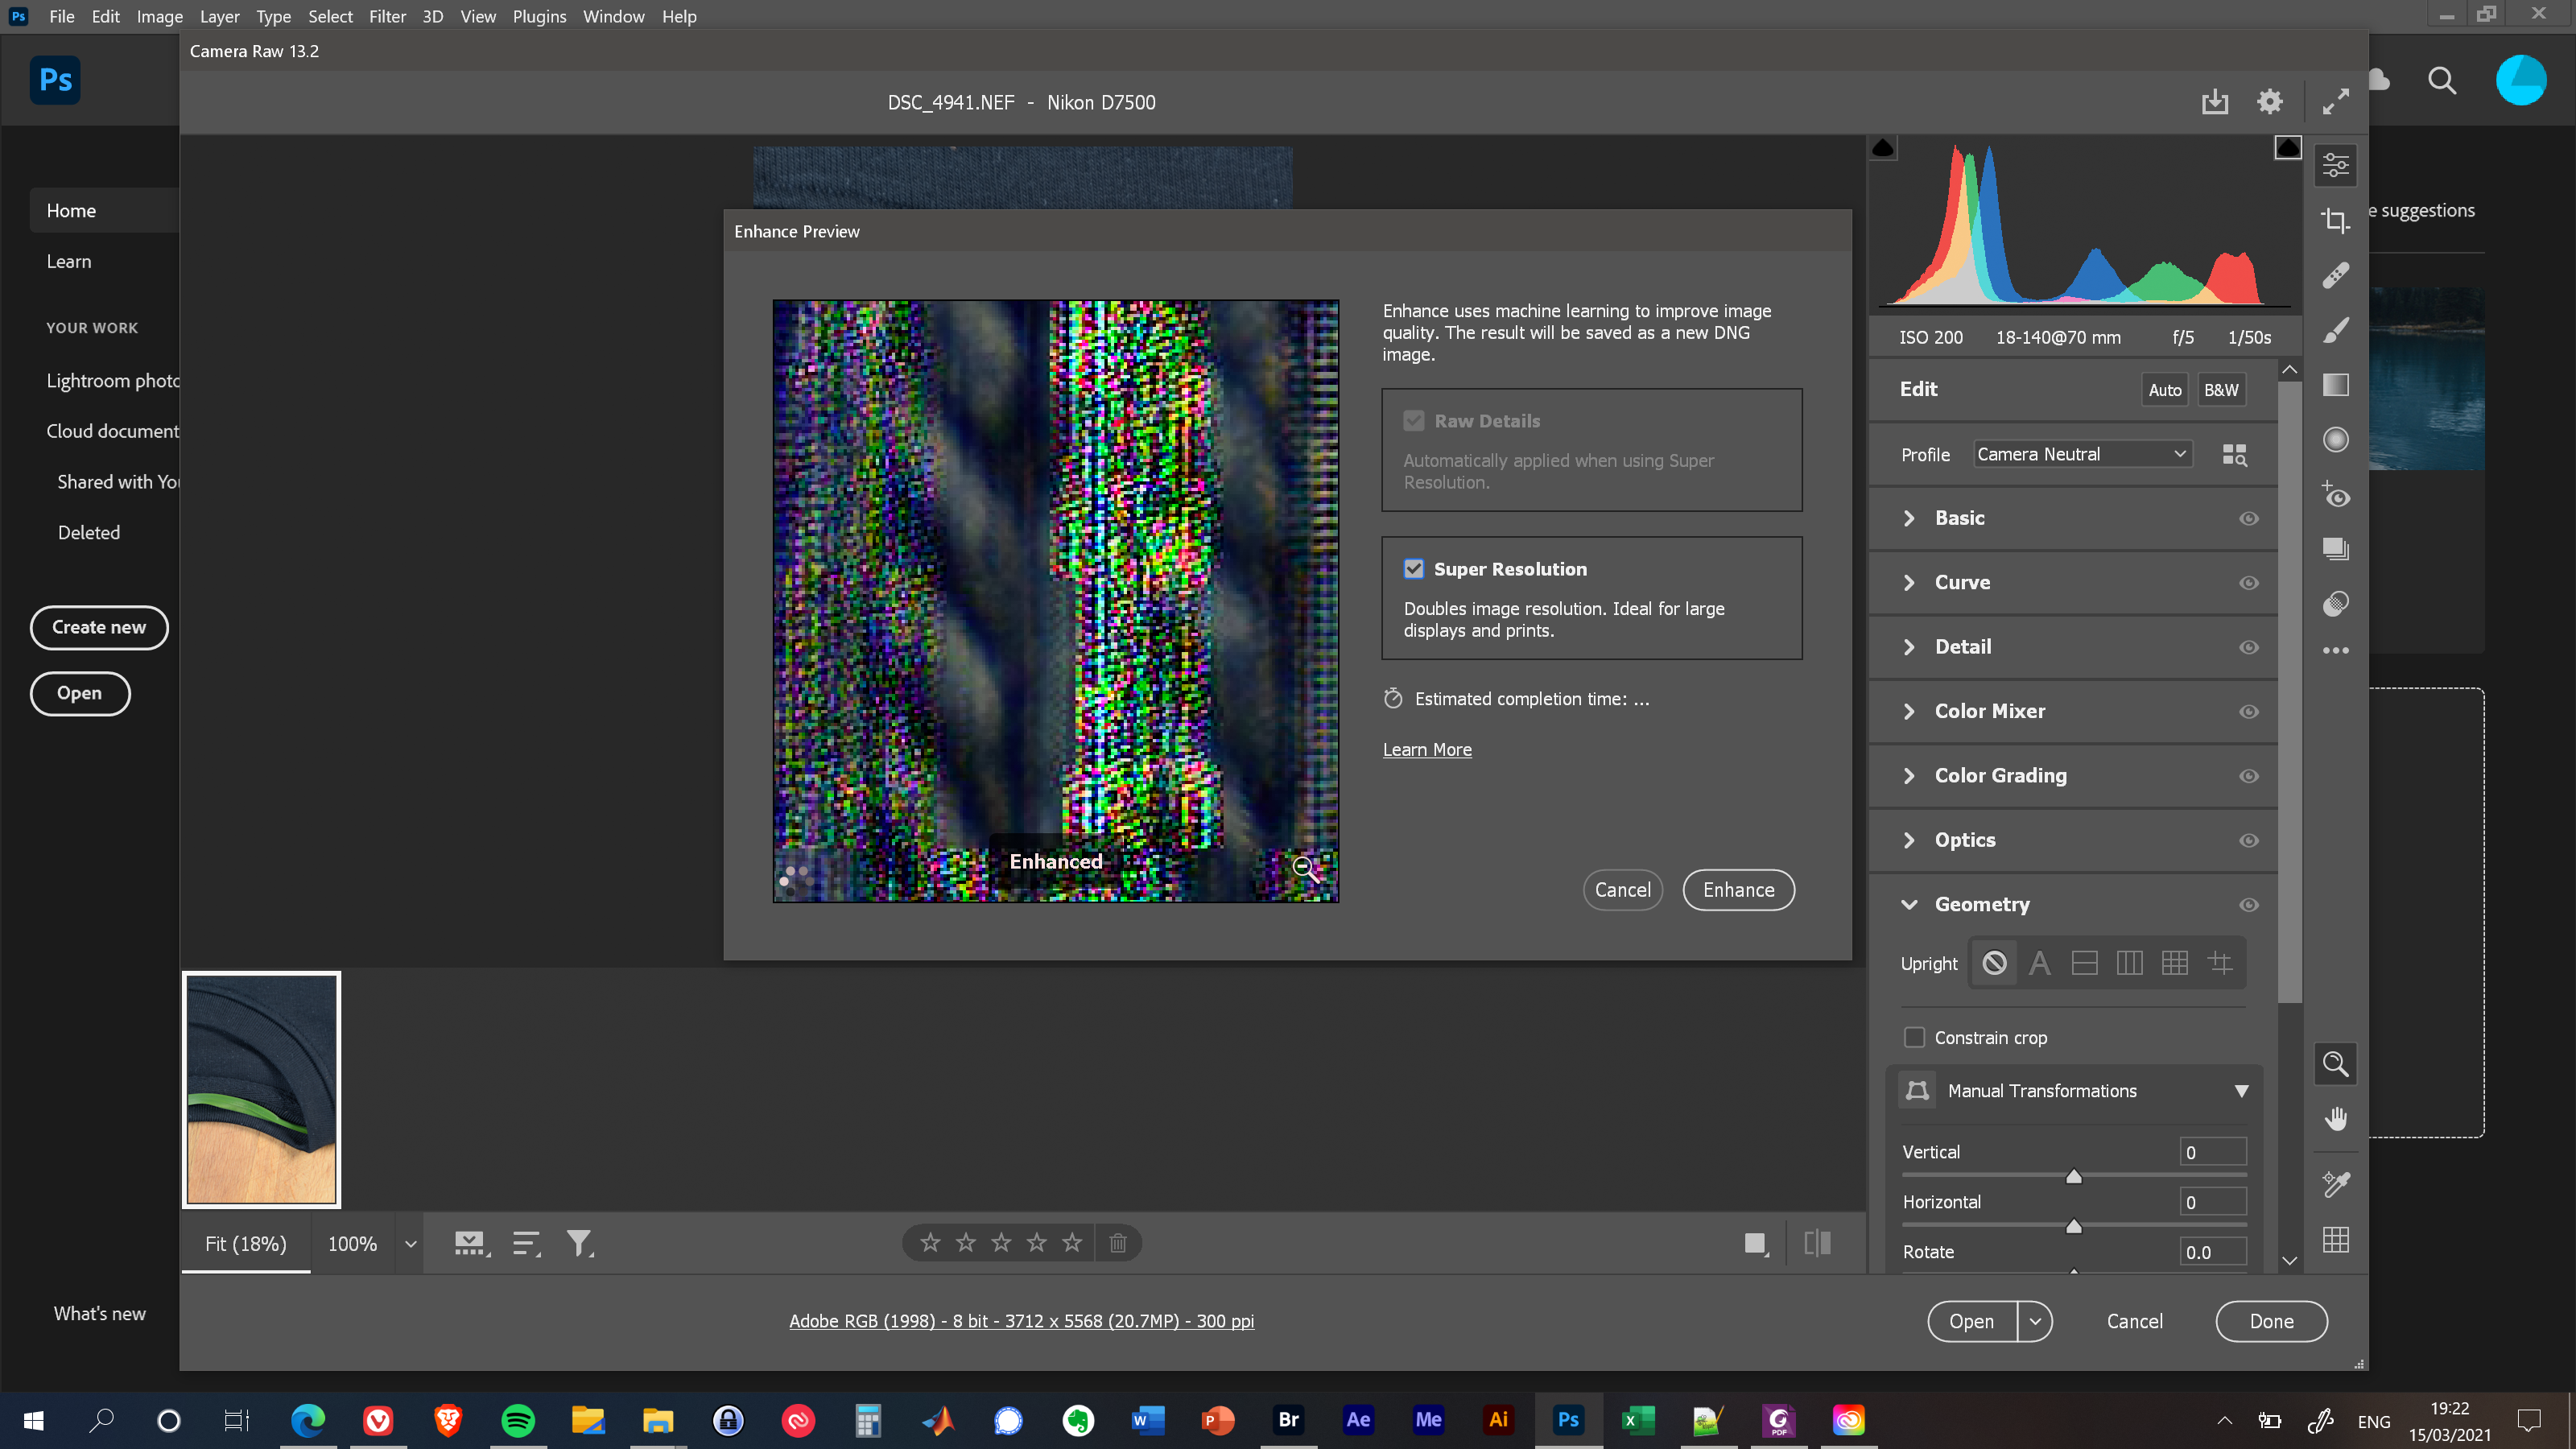2576x1449 pixels.
Task: Uncheck the Super Resolution checkbox
Action: tap(1413, 569)
